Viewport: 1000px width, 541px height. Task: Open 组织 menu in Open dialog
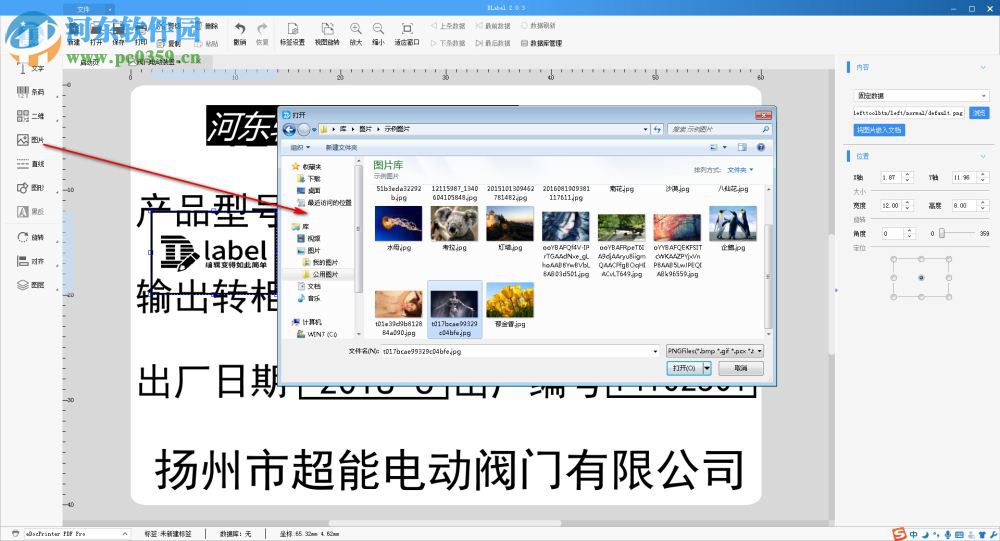click(x=300, y=147)
